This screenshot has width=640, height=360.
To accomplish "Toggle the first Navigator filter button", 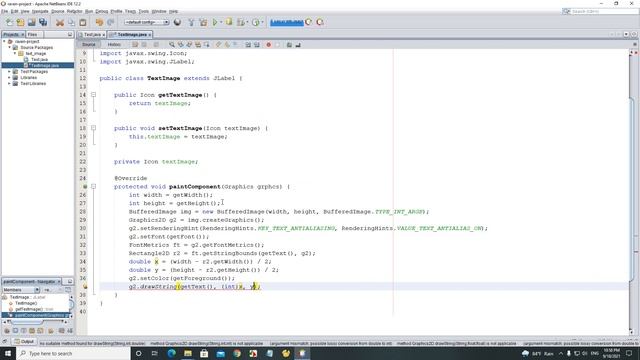I will click(7, 331).
